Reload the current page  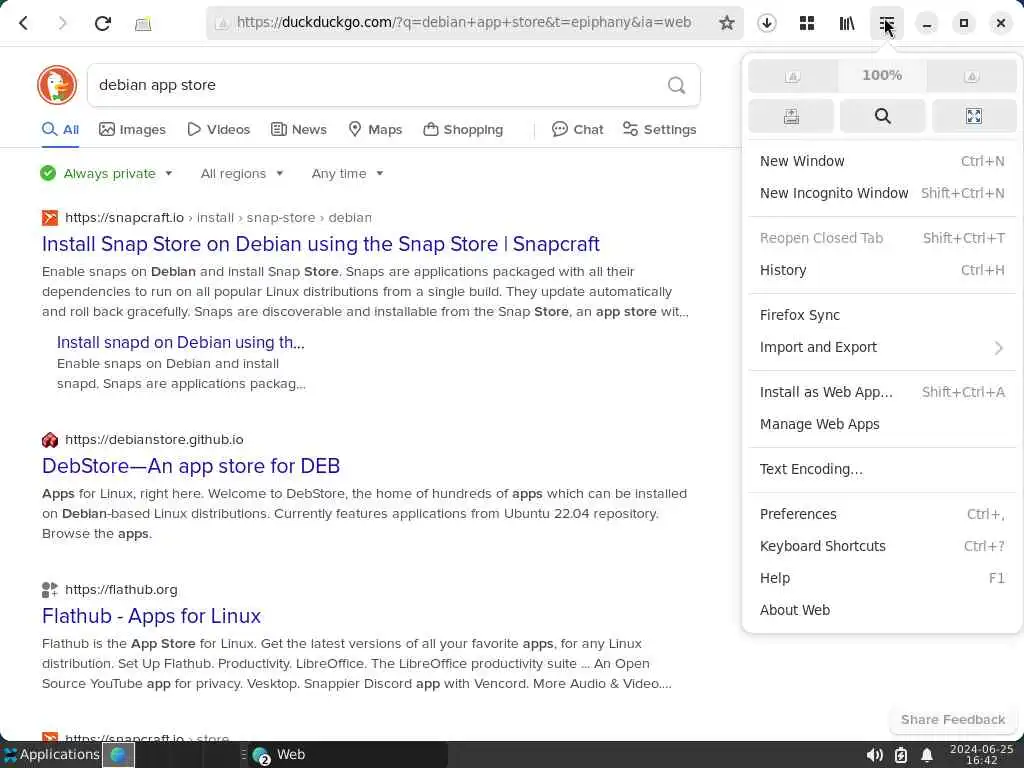[103, 24]
